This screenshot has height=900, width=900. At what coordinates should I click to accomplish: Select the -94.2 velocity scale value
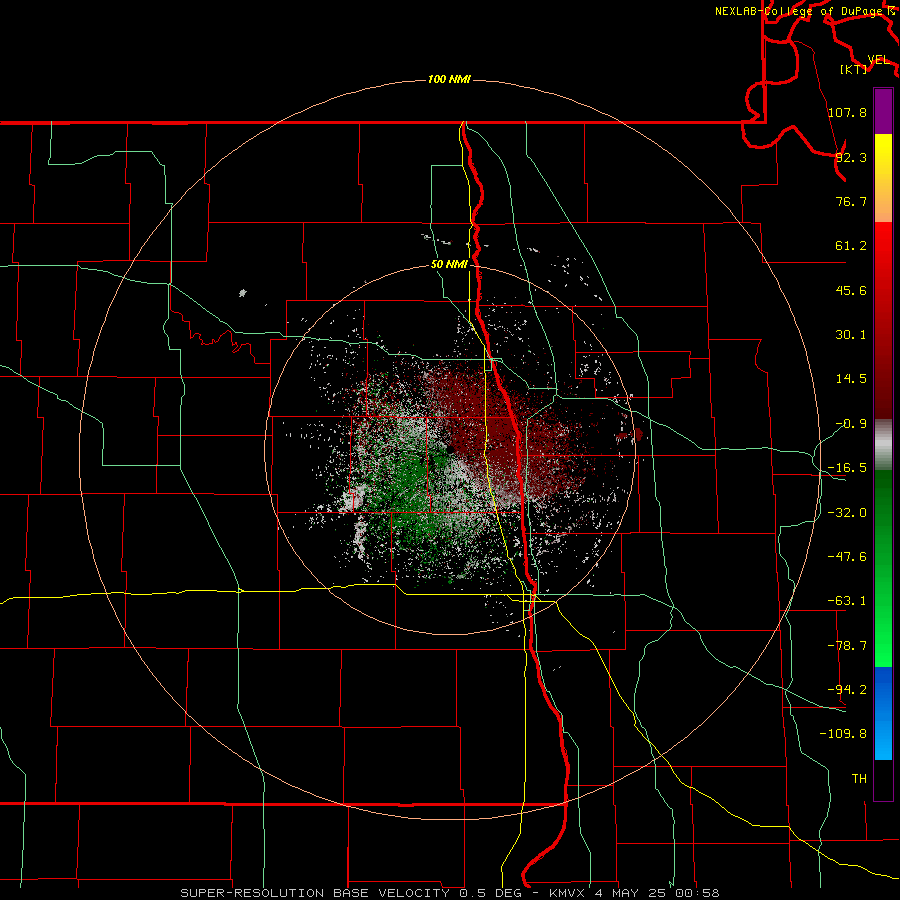(847, 690)
